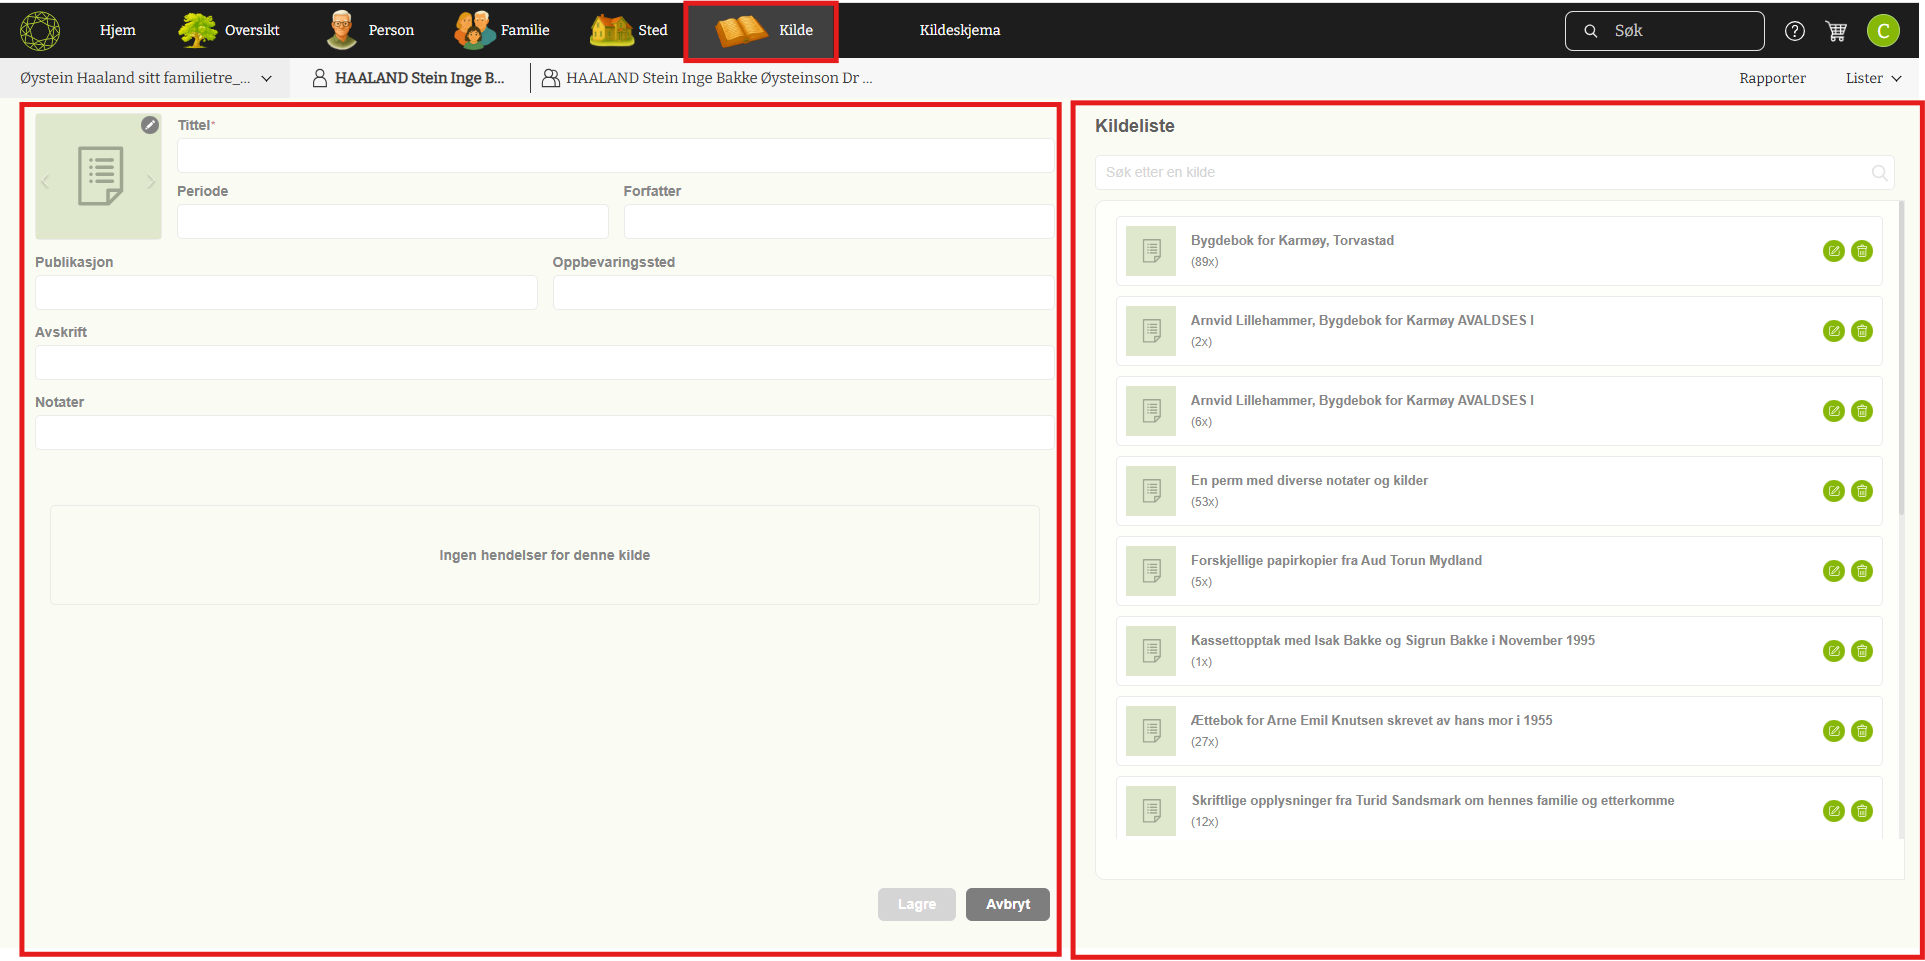
Task: Go to the app home logo
Action: (x=40, y=31)
